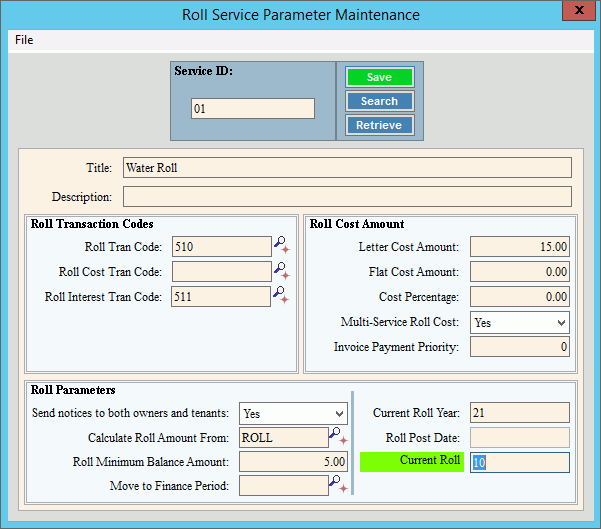Select the Roll Interest Tran Code field with 511
The height and width of the screenshot is (529, 601).
click(x=221, y=297)
